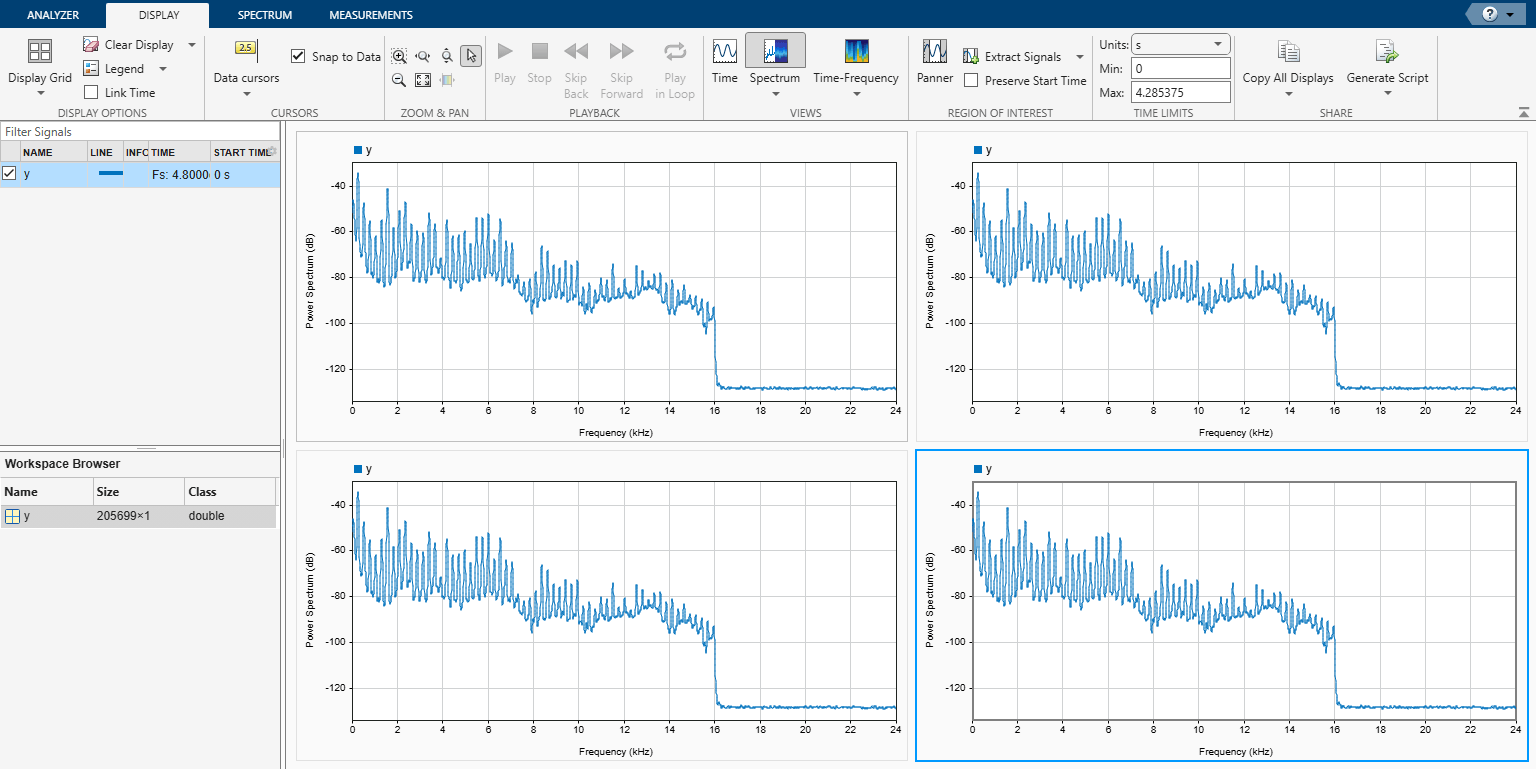Click the NAME column header
Viewport: 1536px width, 769px height.
[53, 152]
